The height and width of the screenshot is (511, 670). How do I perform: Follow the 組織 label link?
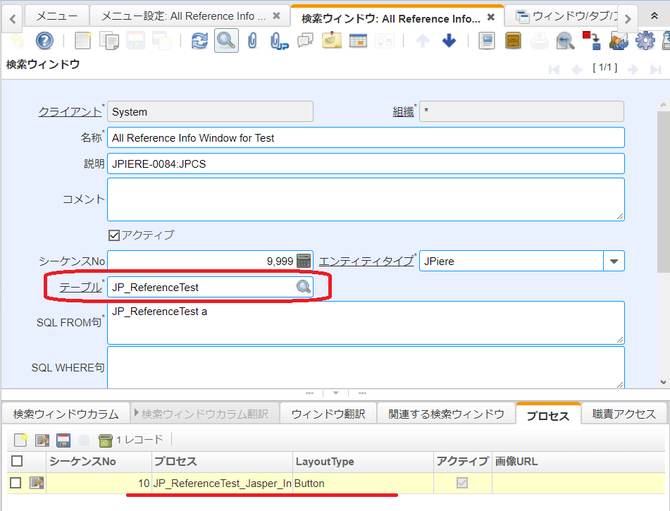click(403, 112)
